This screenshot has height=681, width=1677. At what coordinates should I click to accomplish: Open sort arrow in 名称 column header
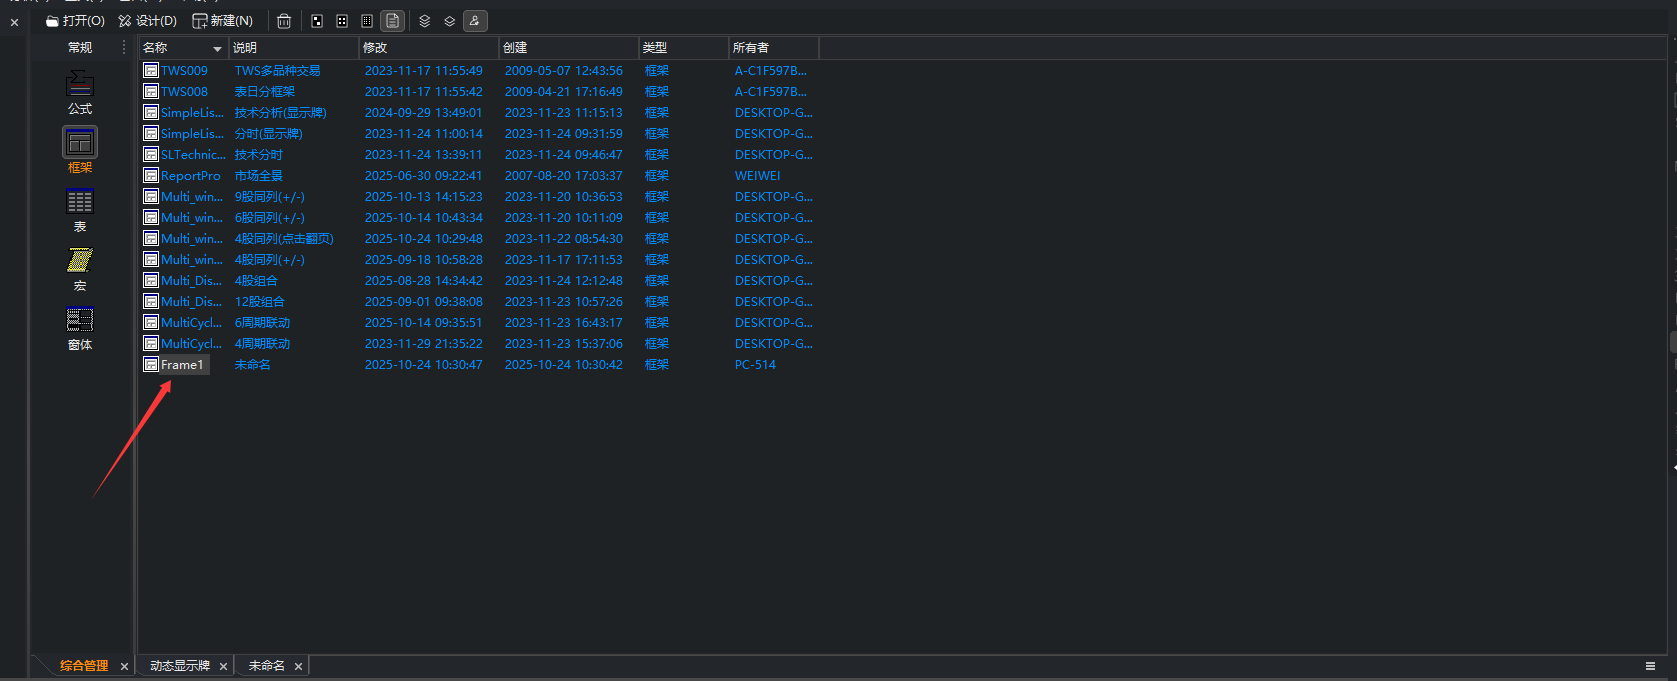pos(217,49)
